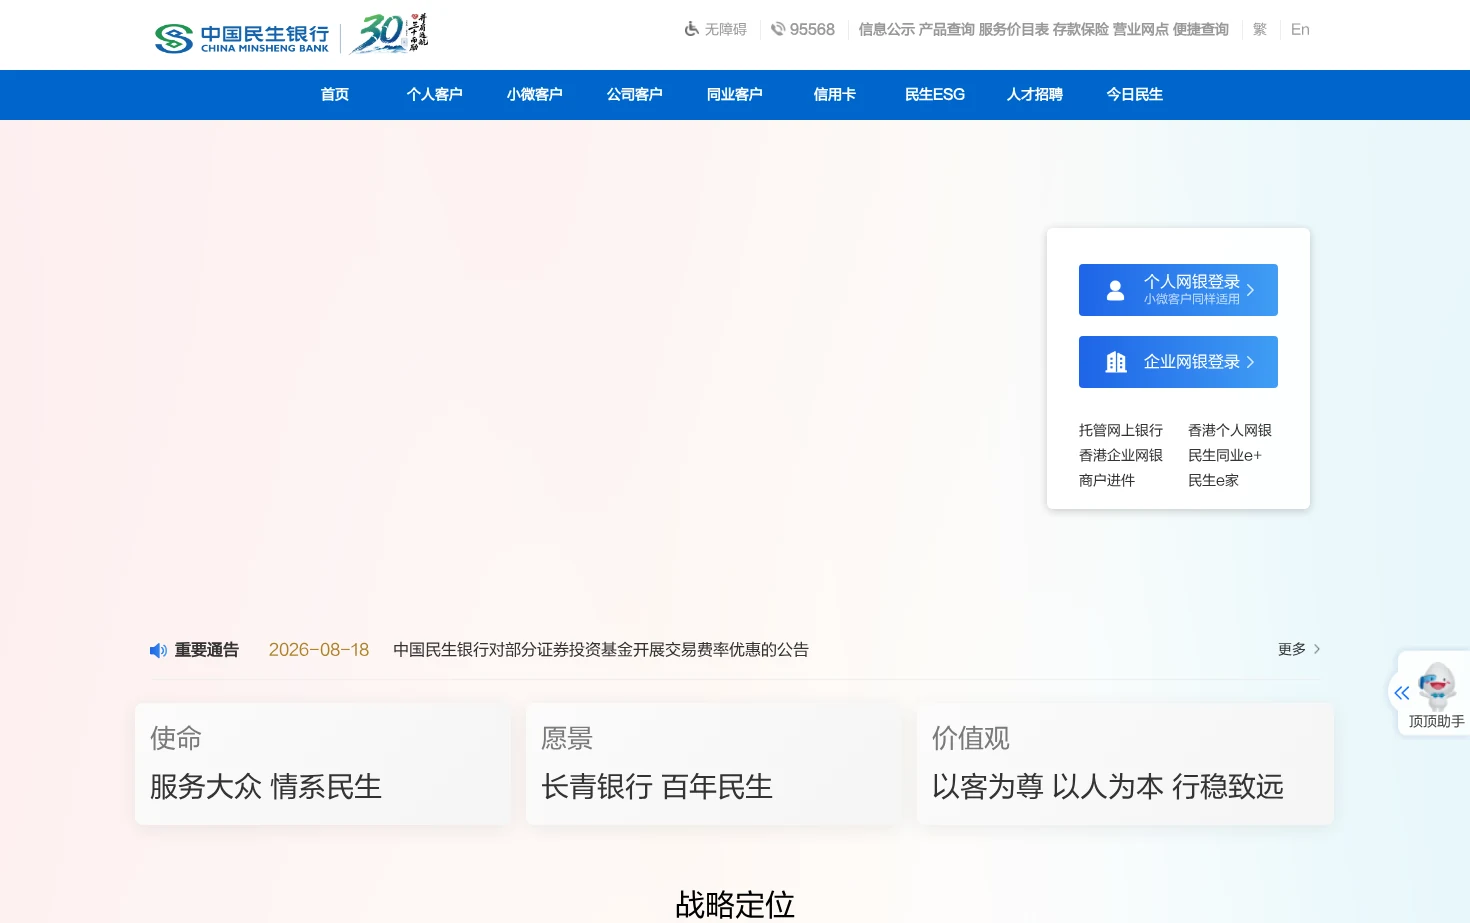Open 便捷查询 link
The image size is (1470, 923).
pos(1201,29)
